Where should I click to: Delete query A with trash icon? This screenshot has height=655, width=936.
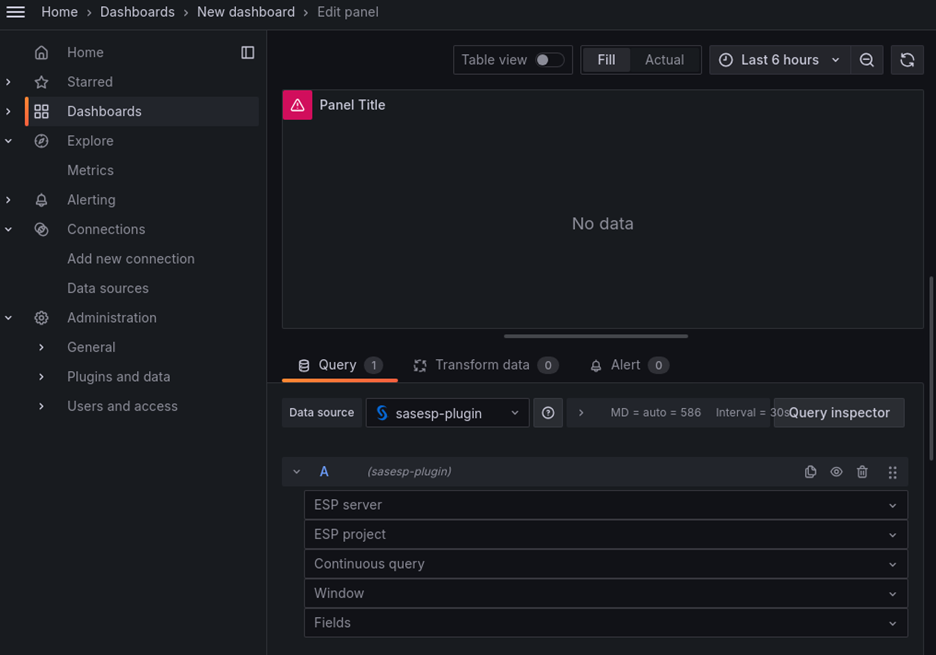coord(862,471)
